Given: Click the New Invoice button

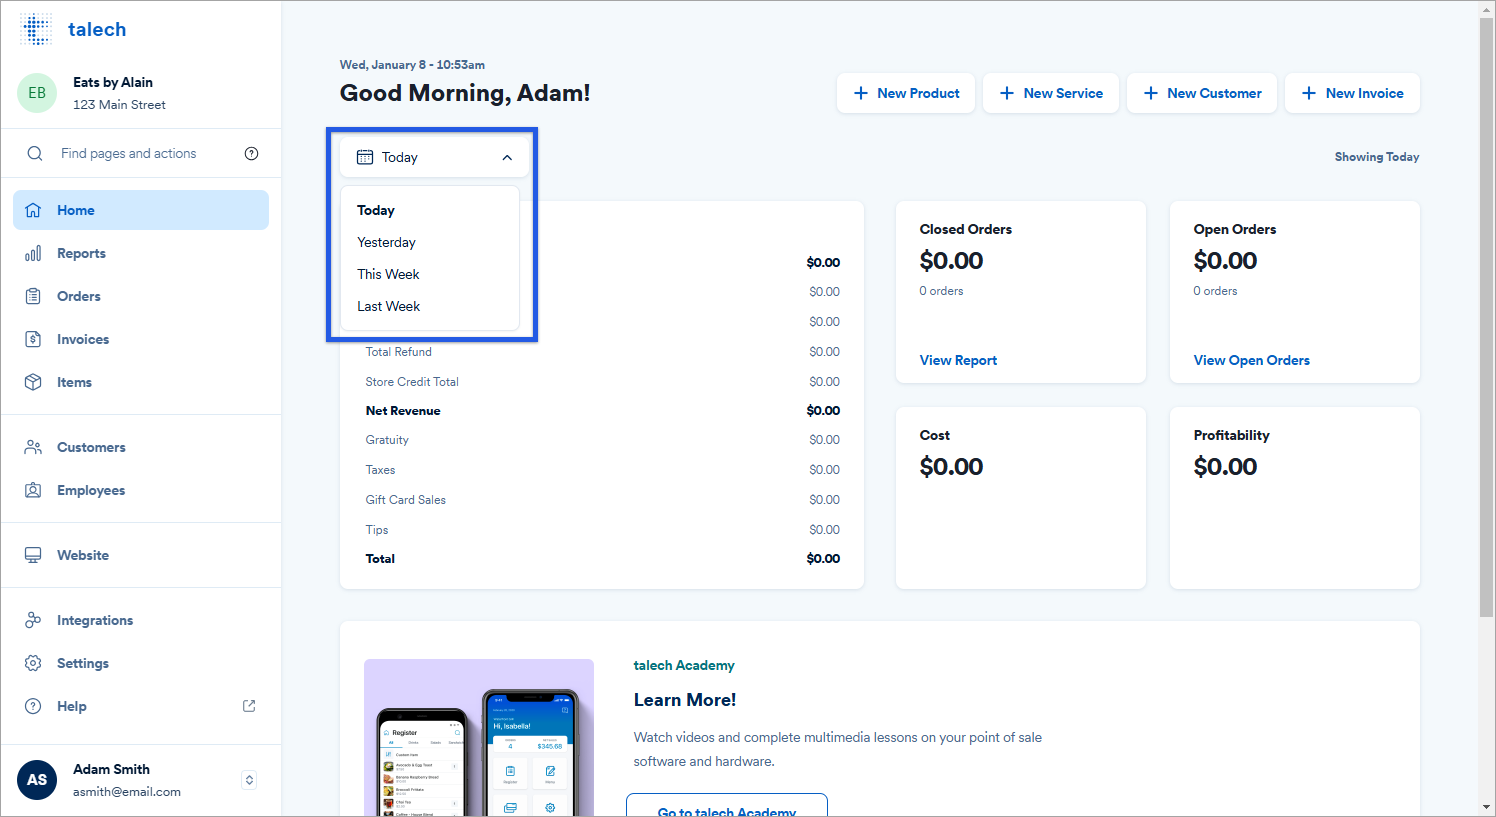Looking at the screenshot, I should click(1352, 94).
